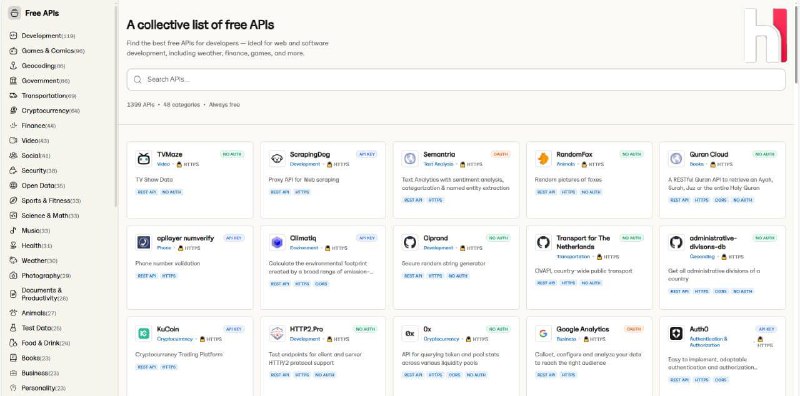This screenshot has height=396, width=800.
Task: Click the Finance category icon
Action: [13, 126]
